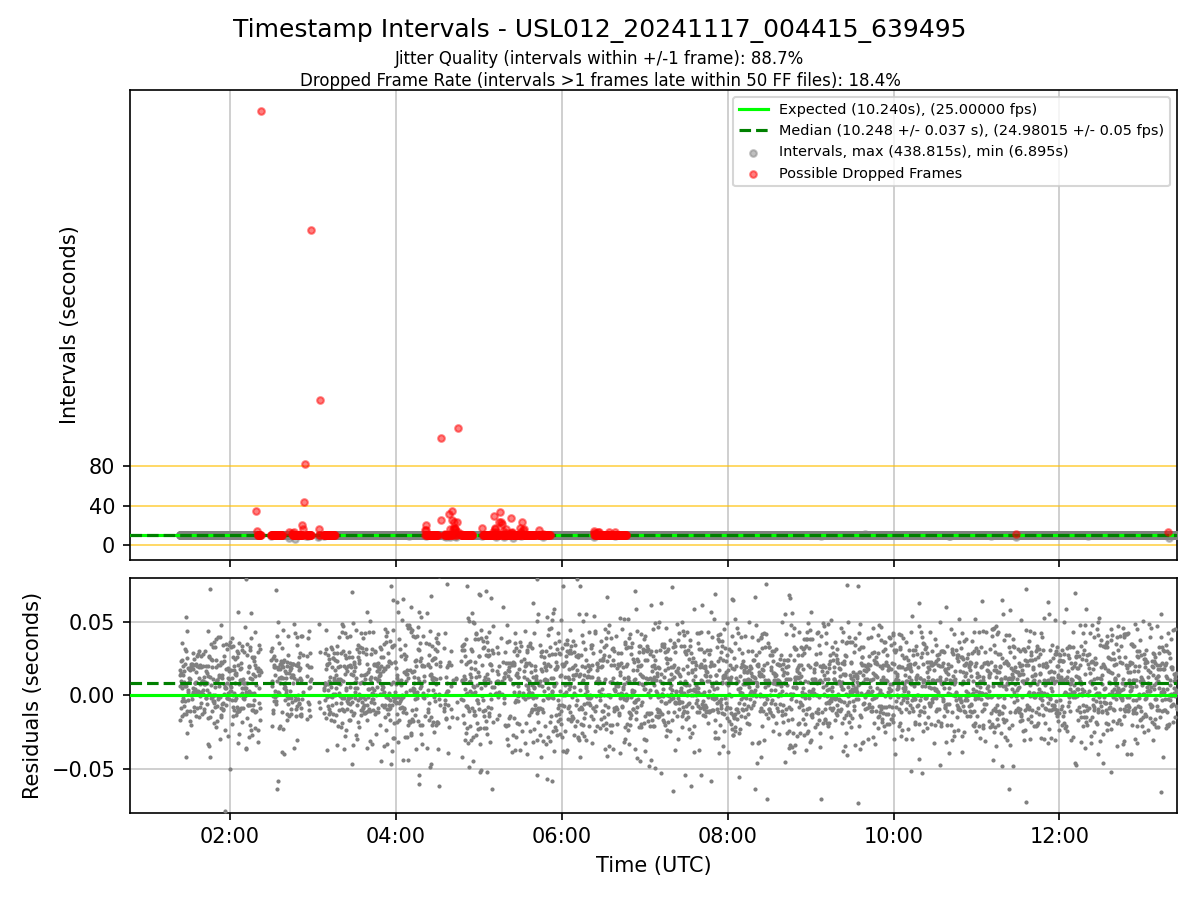1200x900 pixels.
Task: Click the 08:00 time tick label
Action: pos(728,833)
